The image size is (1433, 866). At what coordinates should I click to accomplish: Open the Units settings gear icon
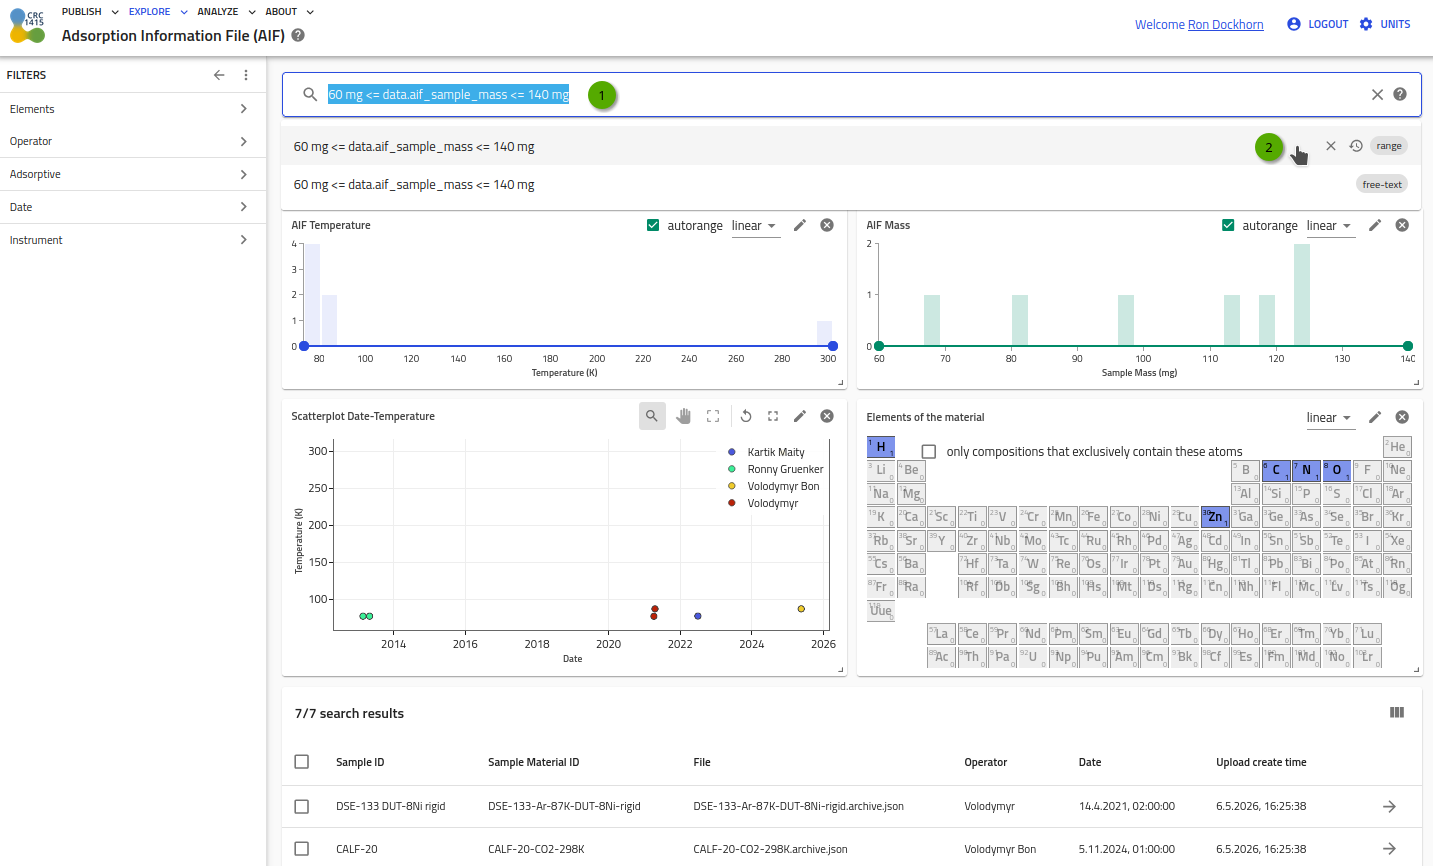pyautogui.click(x=1366, y=24)
